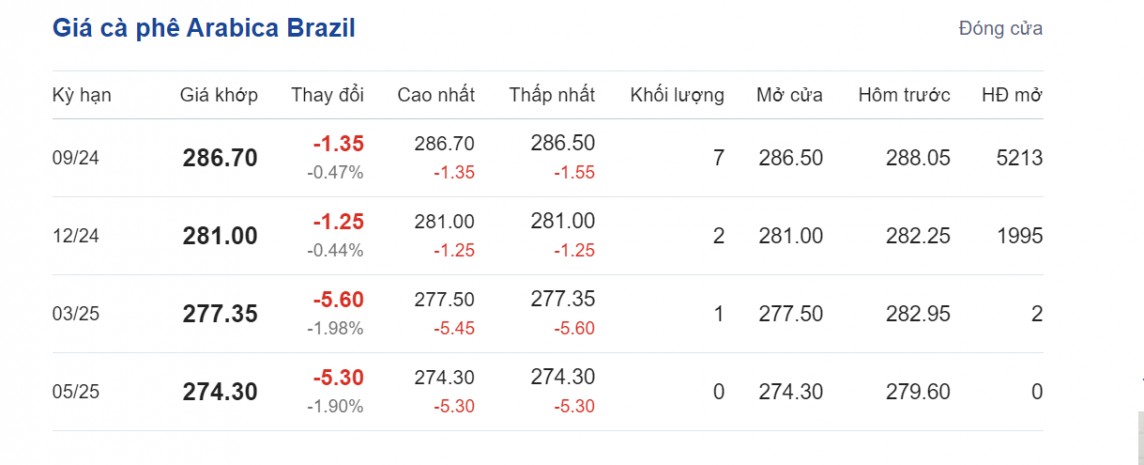Sort by the "Khối lượng" column header

click(x=677, y=96)
